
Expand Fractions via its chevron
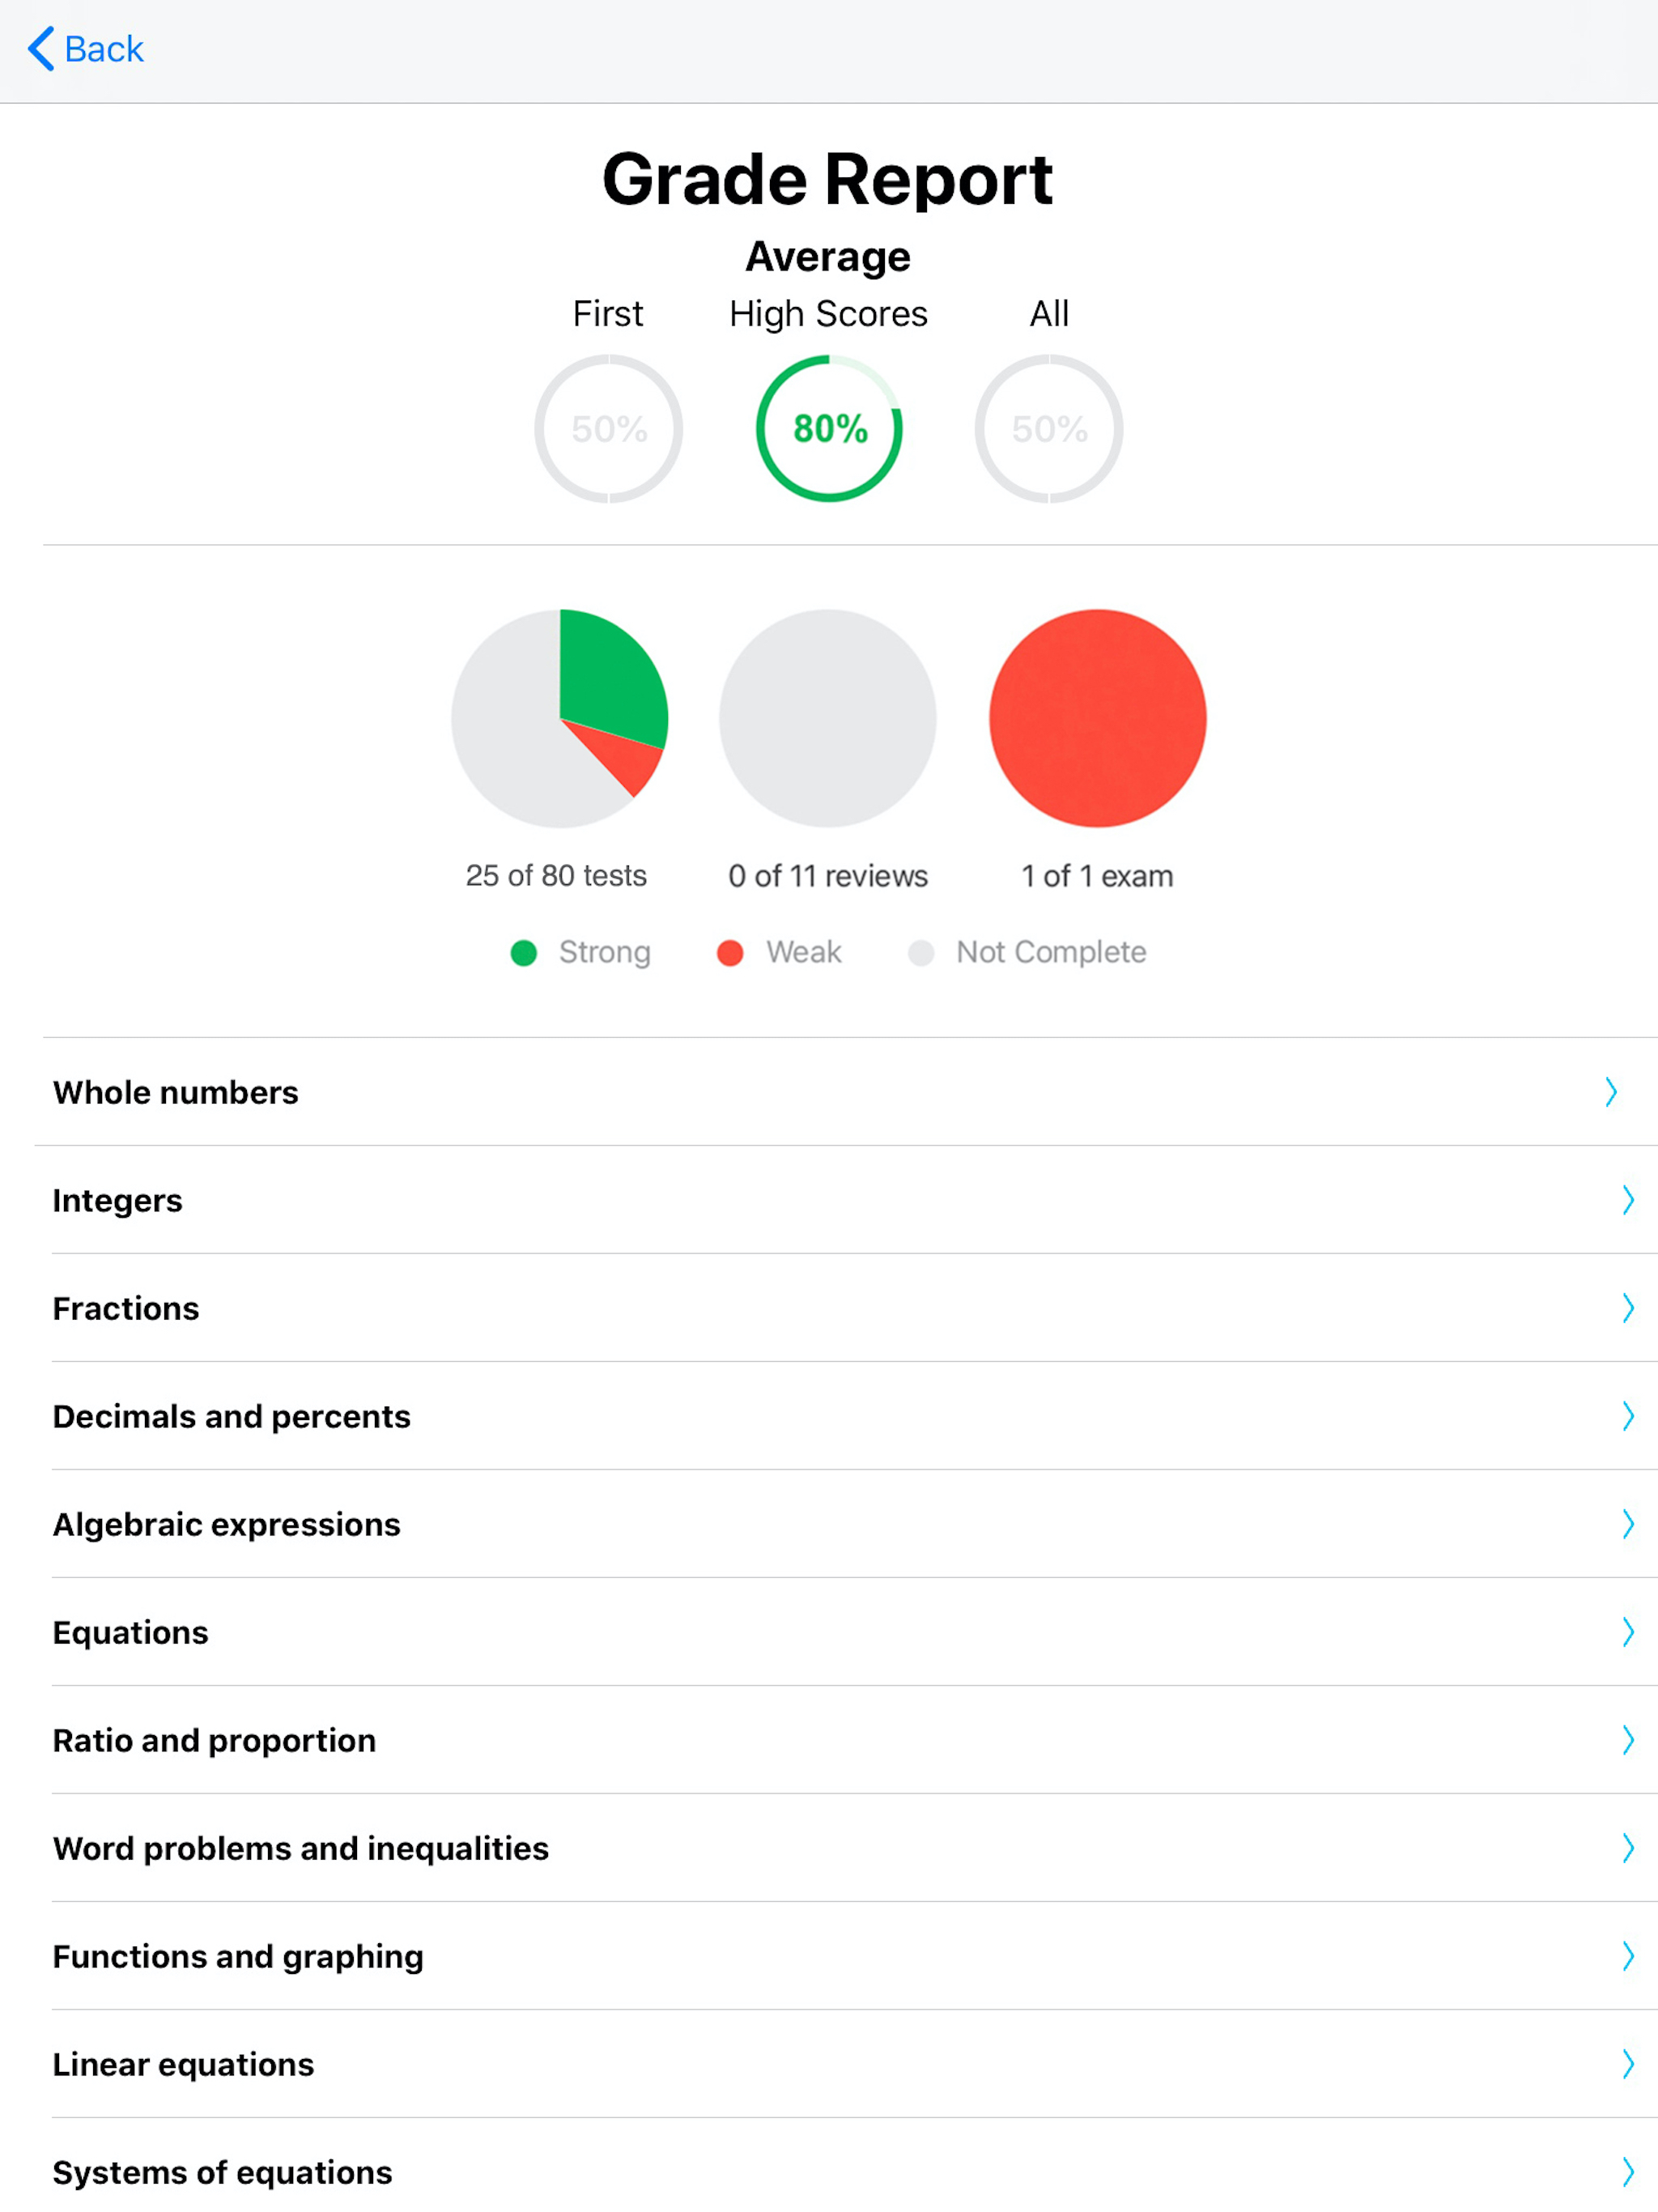(1628, 1308)
